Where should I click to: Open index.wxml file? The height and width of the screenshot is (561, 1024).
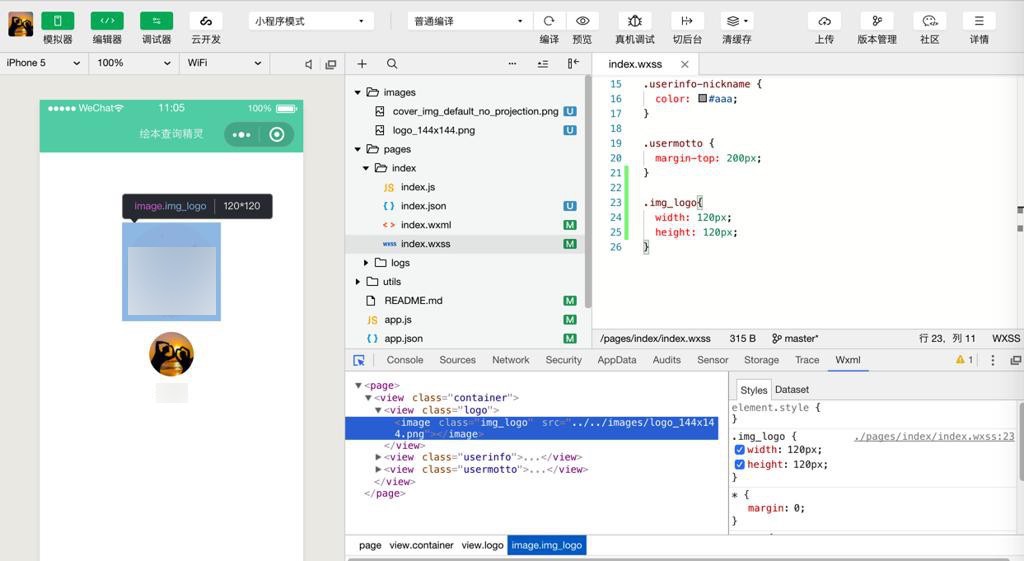[426, 225]
